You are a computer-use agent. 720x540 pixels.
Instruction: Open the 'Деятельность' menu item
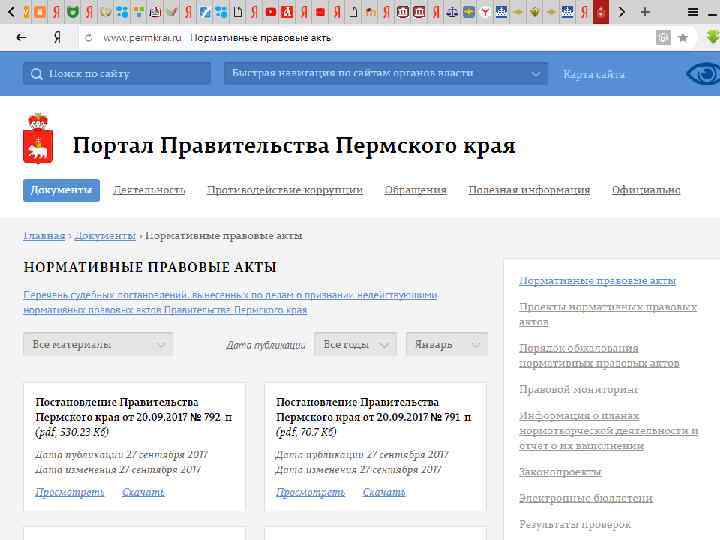pyautogui.click(x=149, y=190)
